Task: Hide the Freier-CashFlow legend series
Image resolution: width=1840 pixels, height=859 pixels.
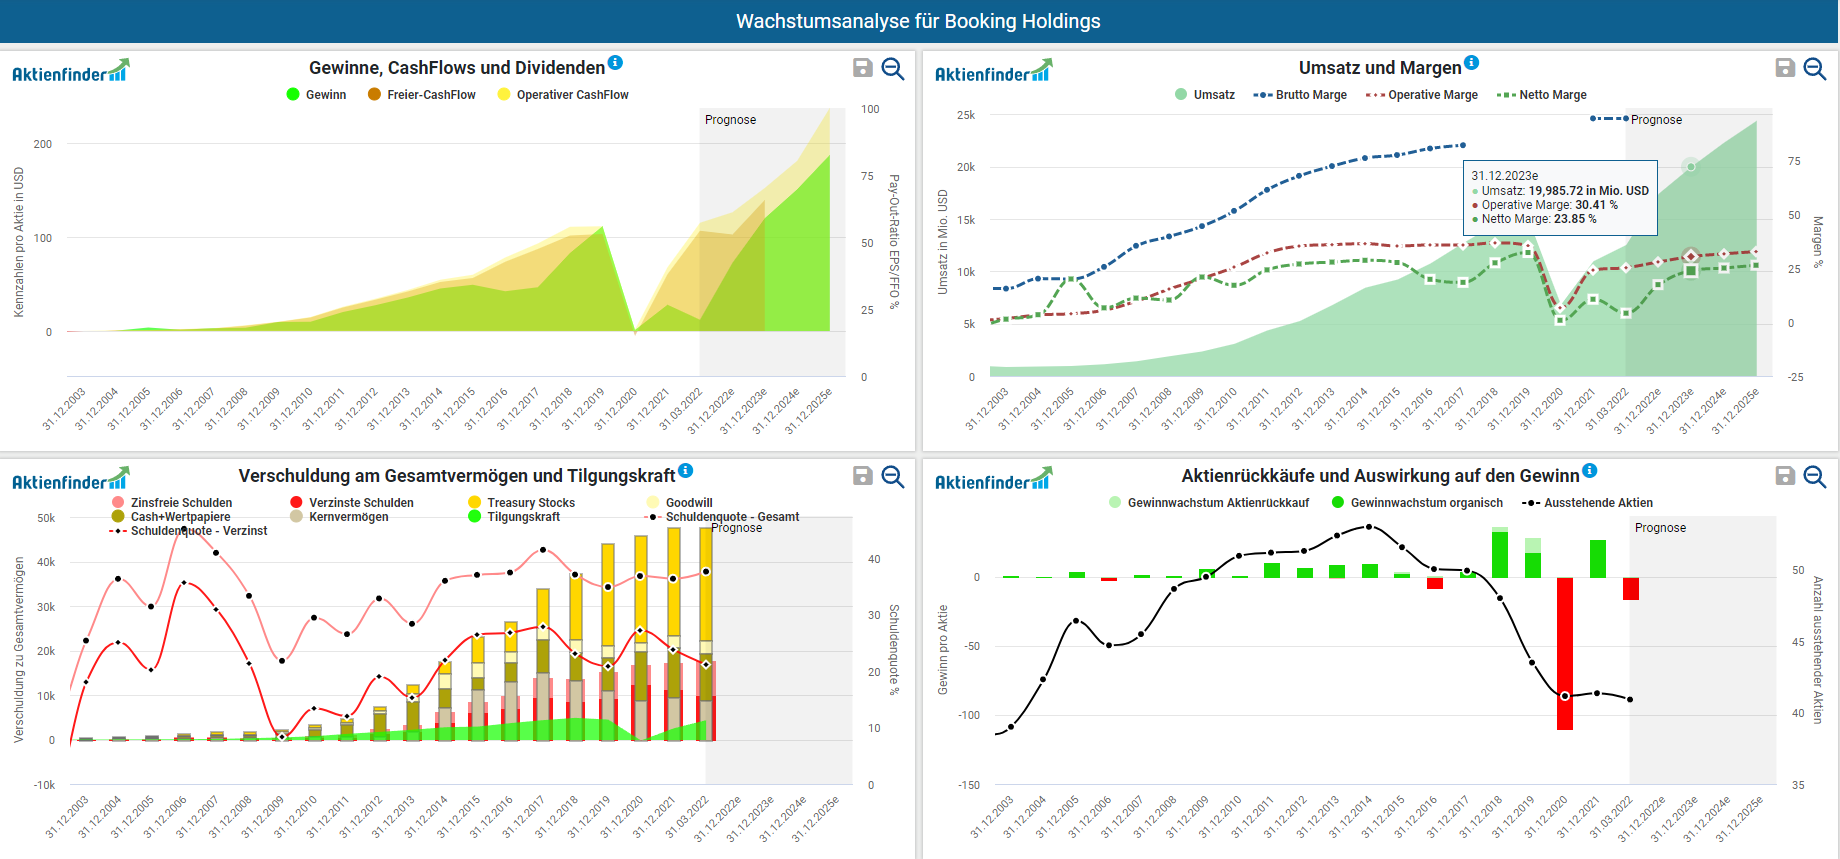Action: [421, 95]
